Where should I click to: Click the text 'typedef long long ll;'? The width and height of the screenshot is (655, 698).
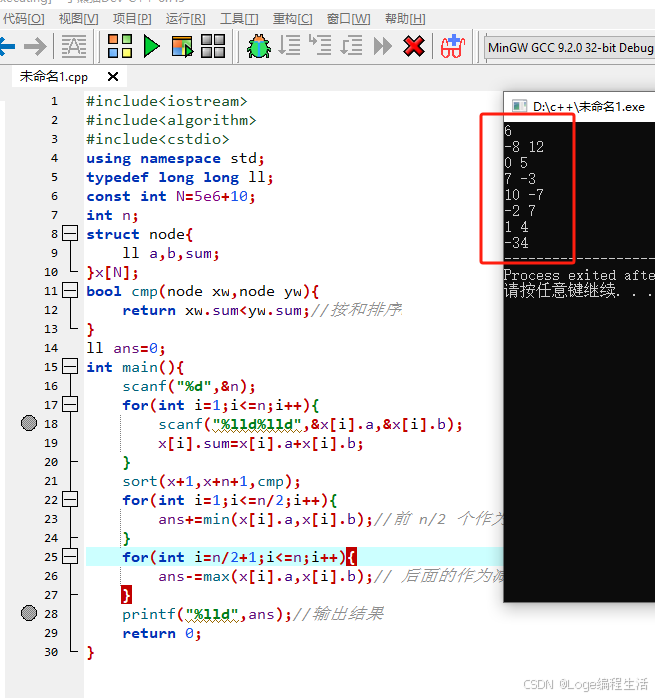[179, 177]
